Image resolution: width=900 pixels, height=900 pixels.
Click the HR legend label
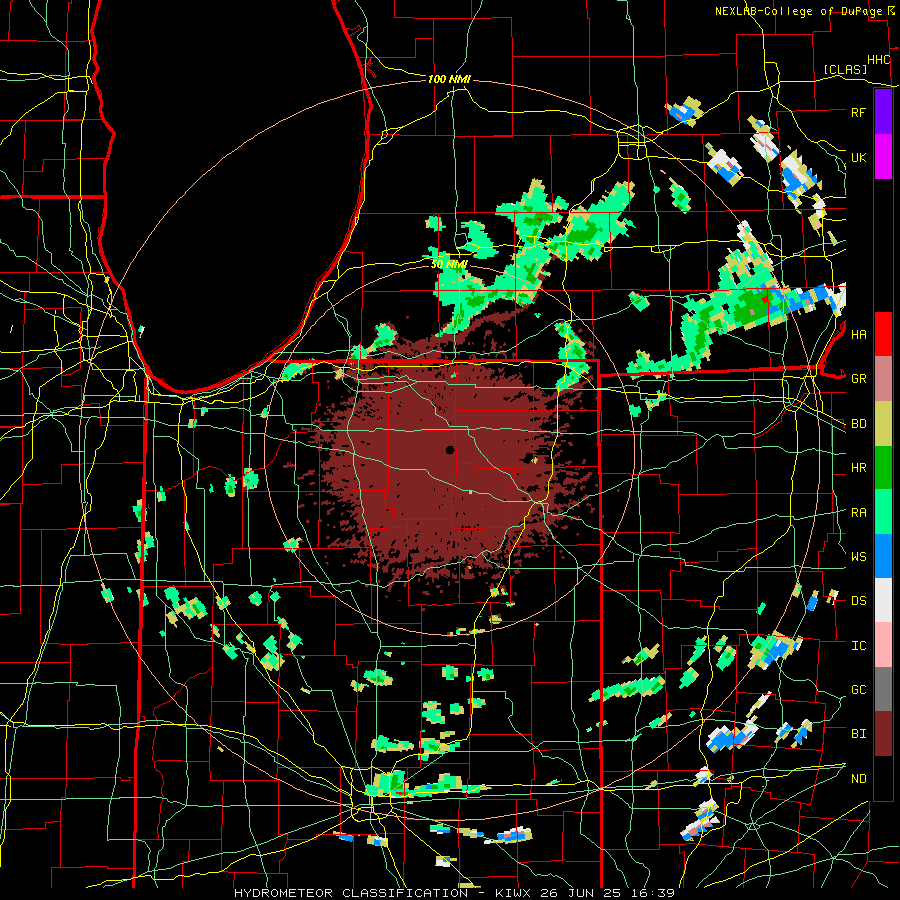858,468
